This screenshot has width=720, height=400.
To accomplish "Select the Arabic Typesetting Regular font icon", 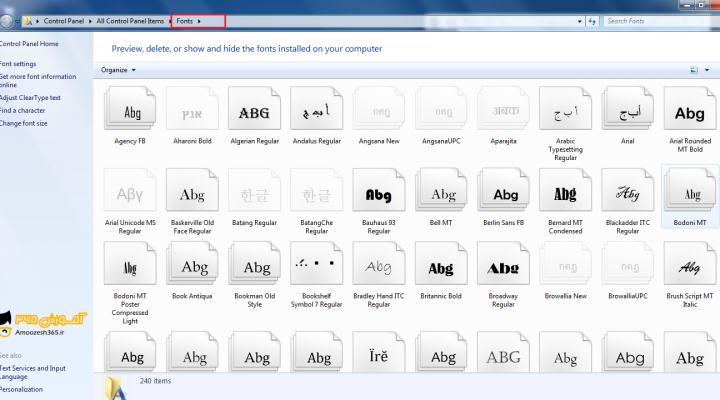I will (x=565, y=108).
